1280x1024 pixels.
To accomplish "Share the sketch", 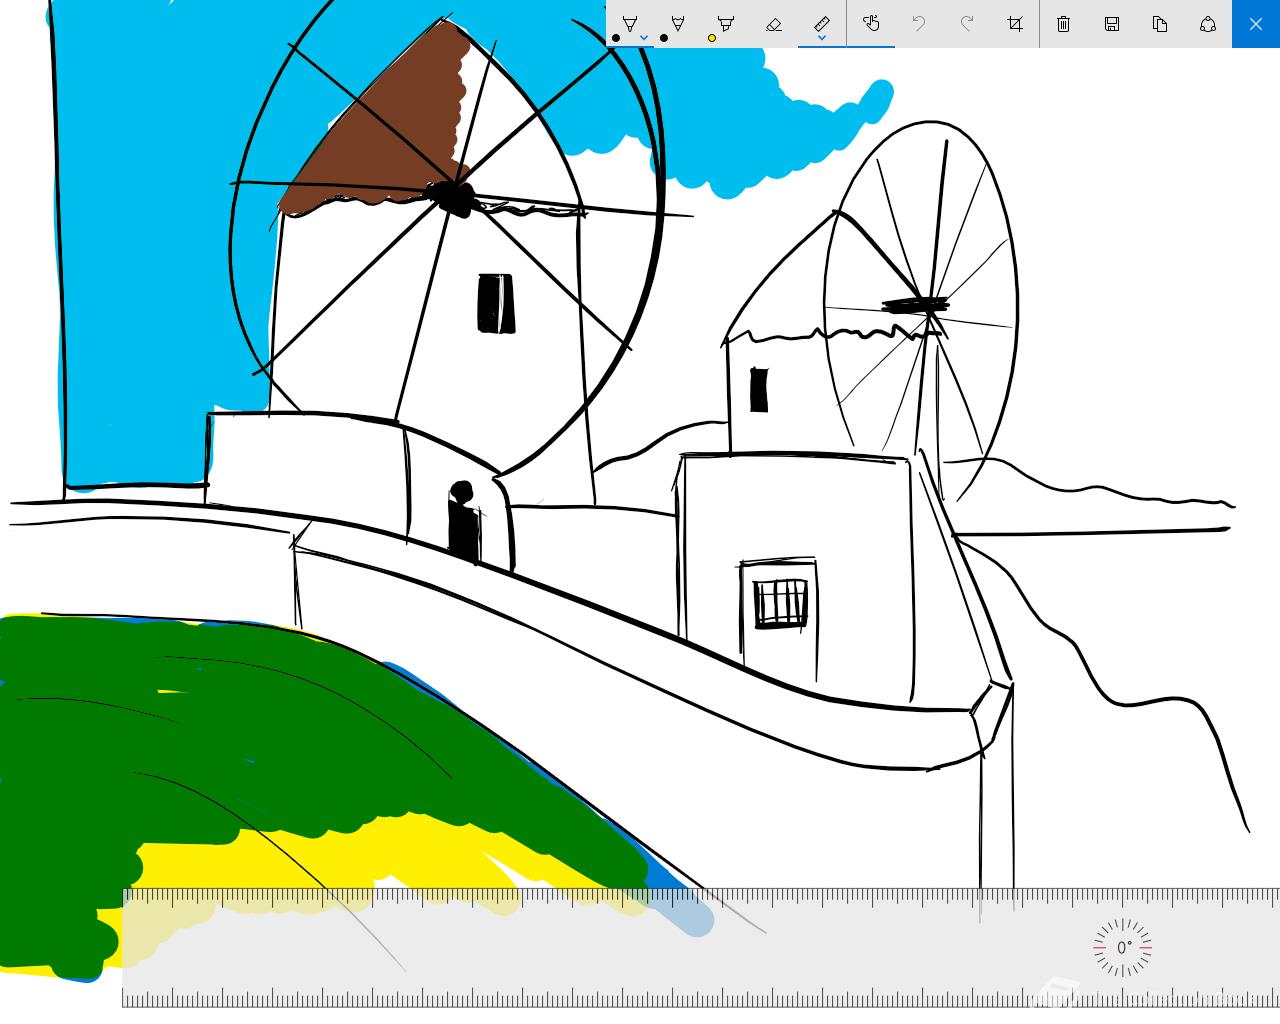I will coord(1208,23).
